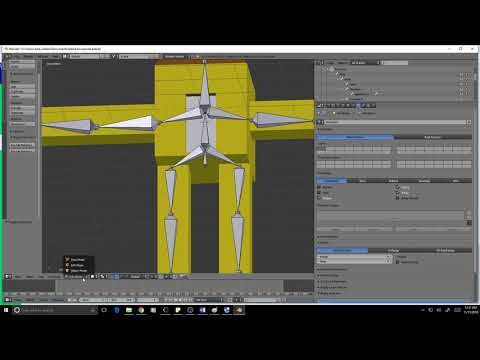This screenshot has height=360, width=480.
Task: Select Around Frame ghost type
Action: (343, 250)
